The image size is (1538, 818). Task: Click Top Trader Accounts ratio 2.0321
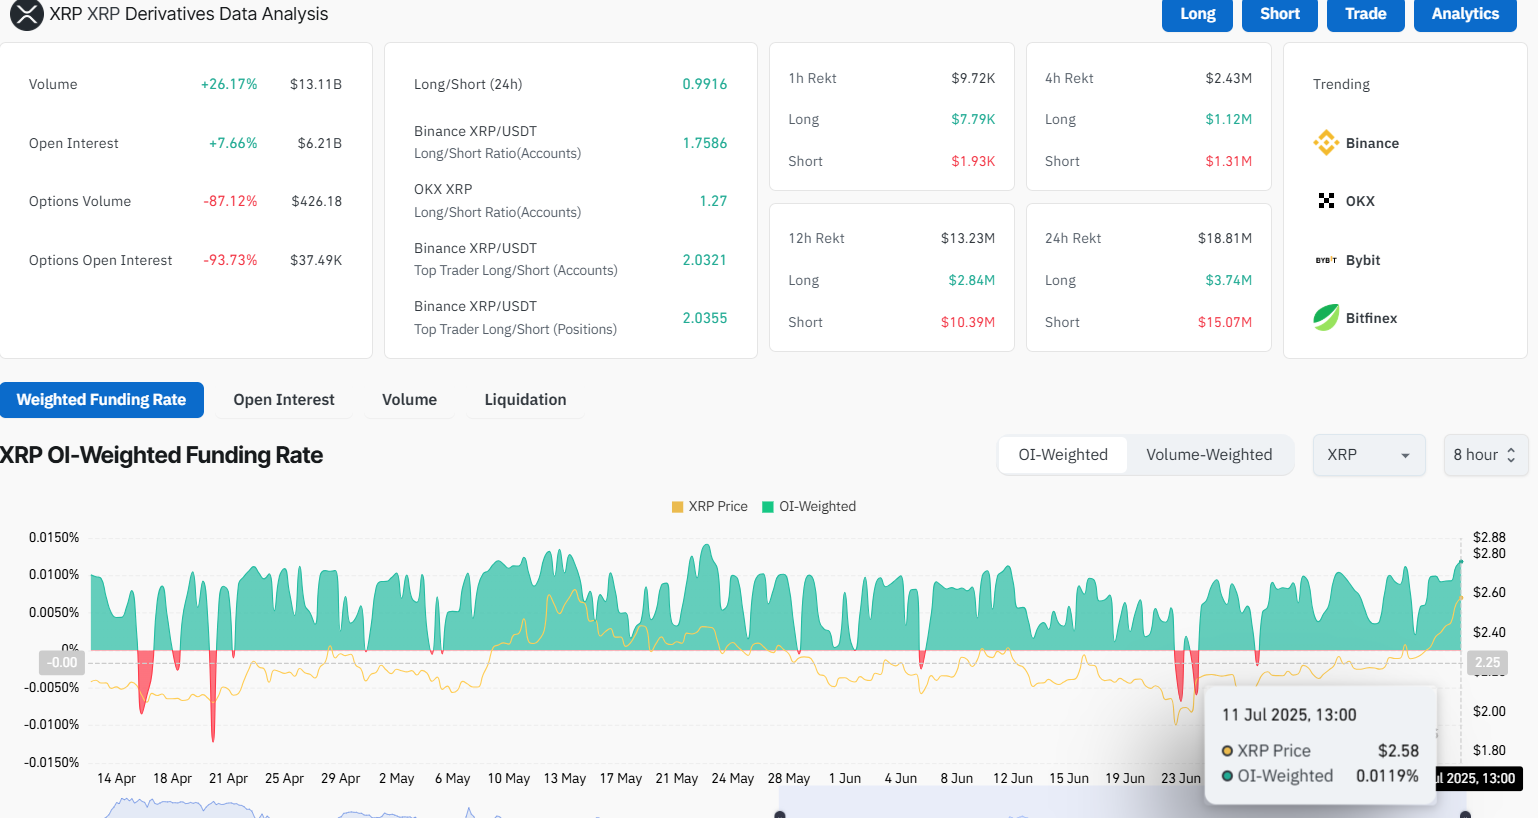tap(705, 260)
